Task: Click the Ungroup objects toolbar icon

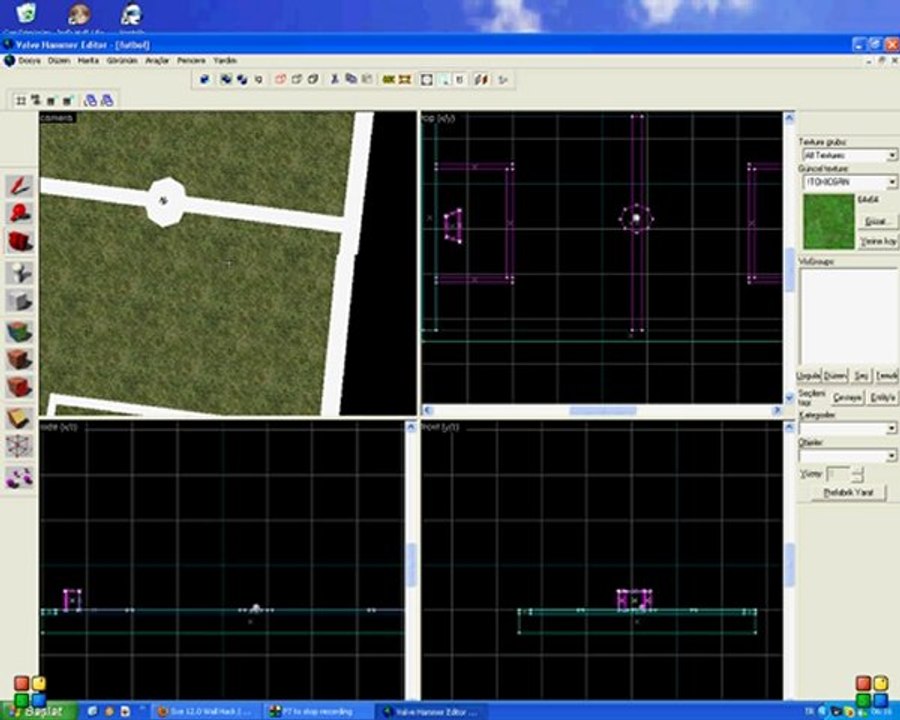Action: (x=242, y=80)
